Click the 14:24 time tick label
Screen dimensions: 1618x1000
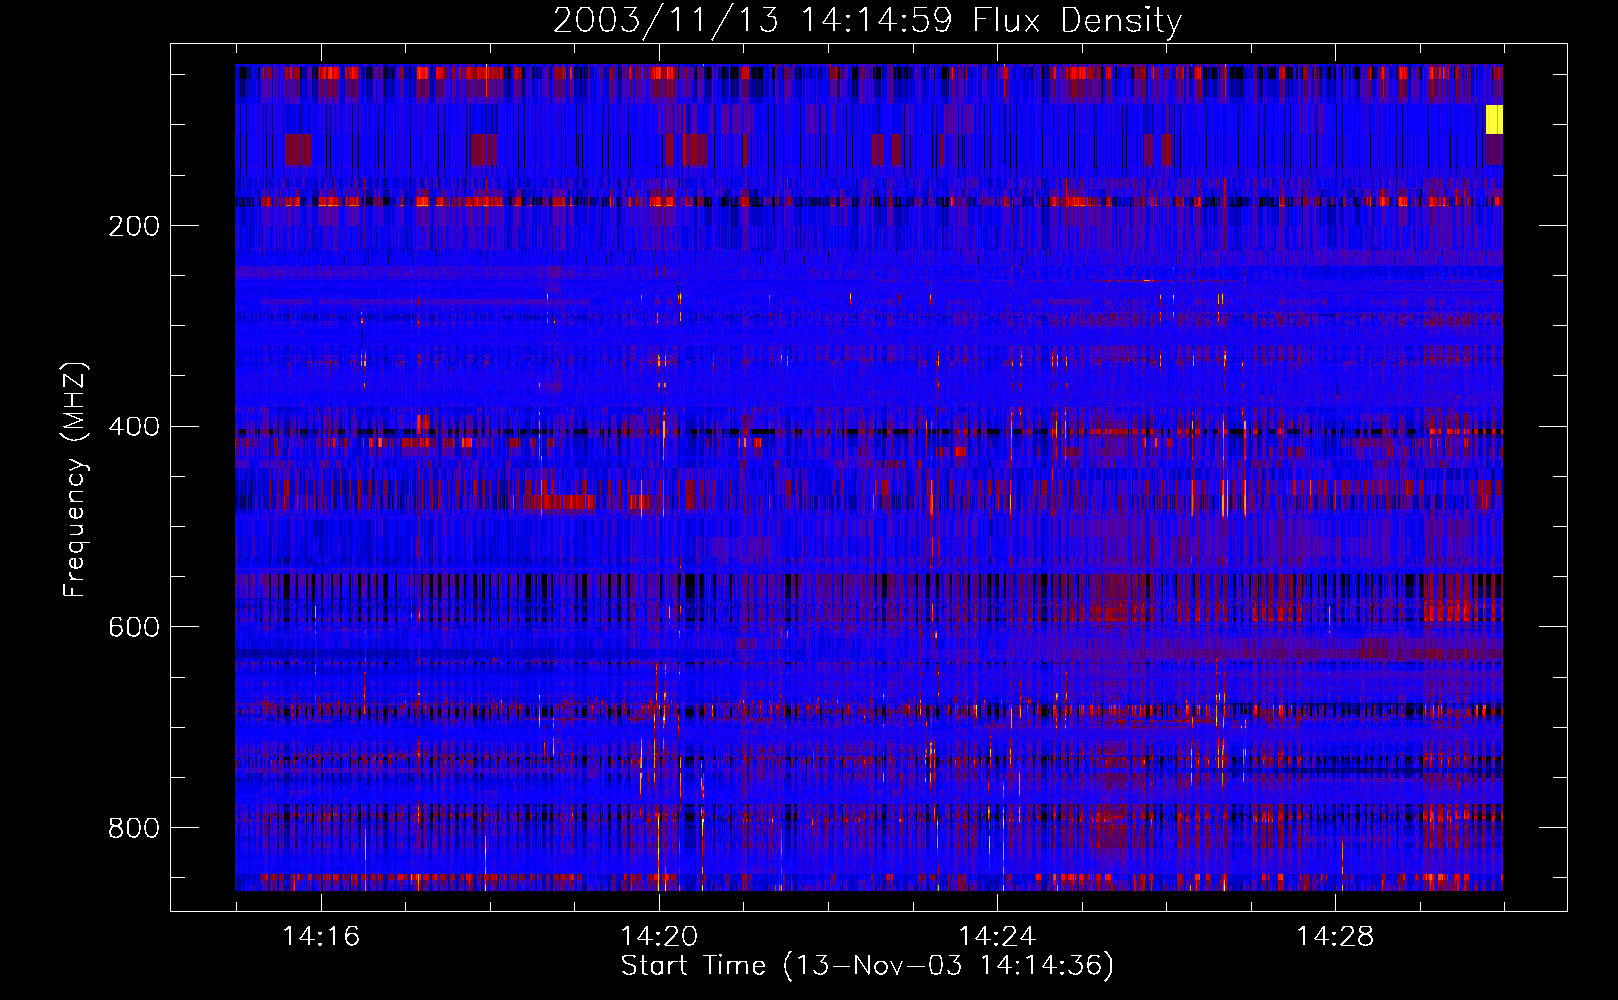(997, 937)
